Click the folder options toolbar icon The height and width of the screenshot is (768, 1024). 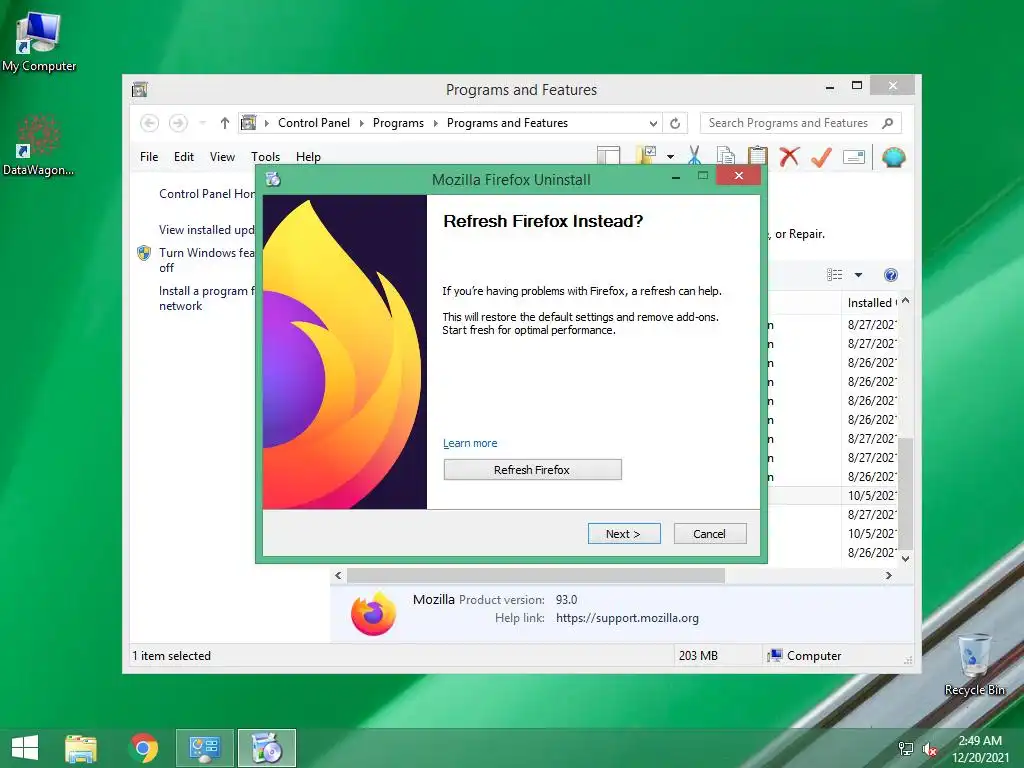pyautogui.click(x=646, y=155)
